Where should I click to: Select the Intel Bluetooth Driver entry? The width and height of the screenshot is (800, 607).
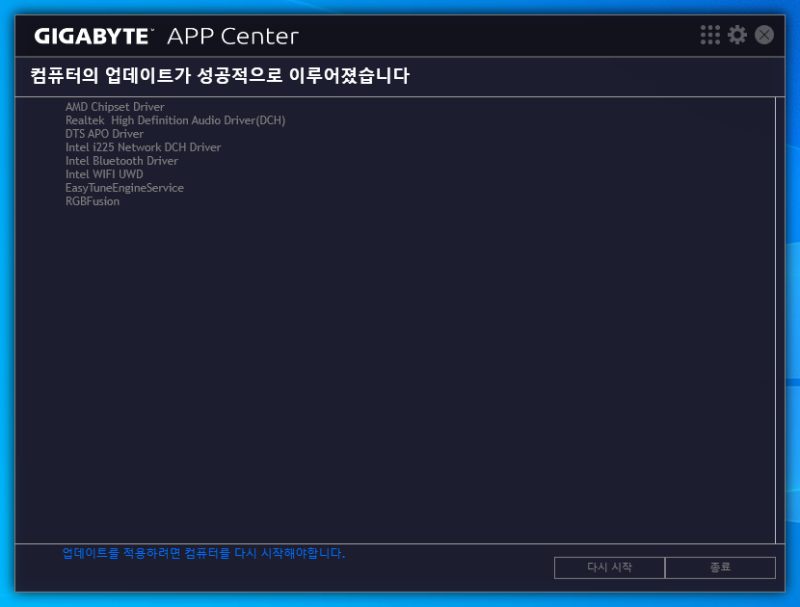120,160
